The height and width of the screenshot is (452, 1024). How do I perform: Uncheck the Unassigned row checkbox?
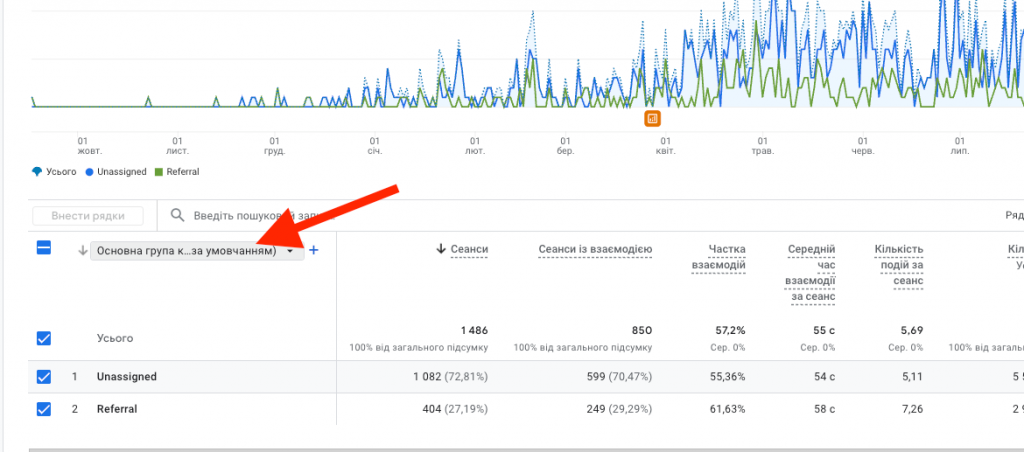44,377
